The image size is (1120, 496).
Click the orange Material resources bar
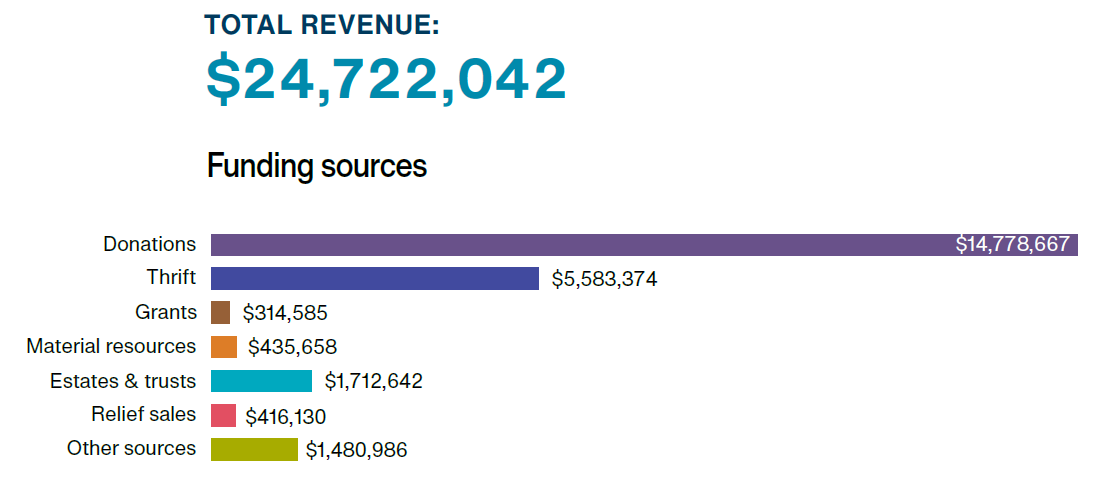pos(224,347)
